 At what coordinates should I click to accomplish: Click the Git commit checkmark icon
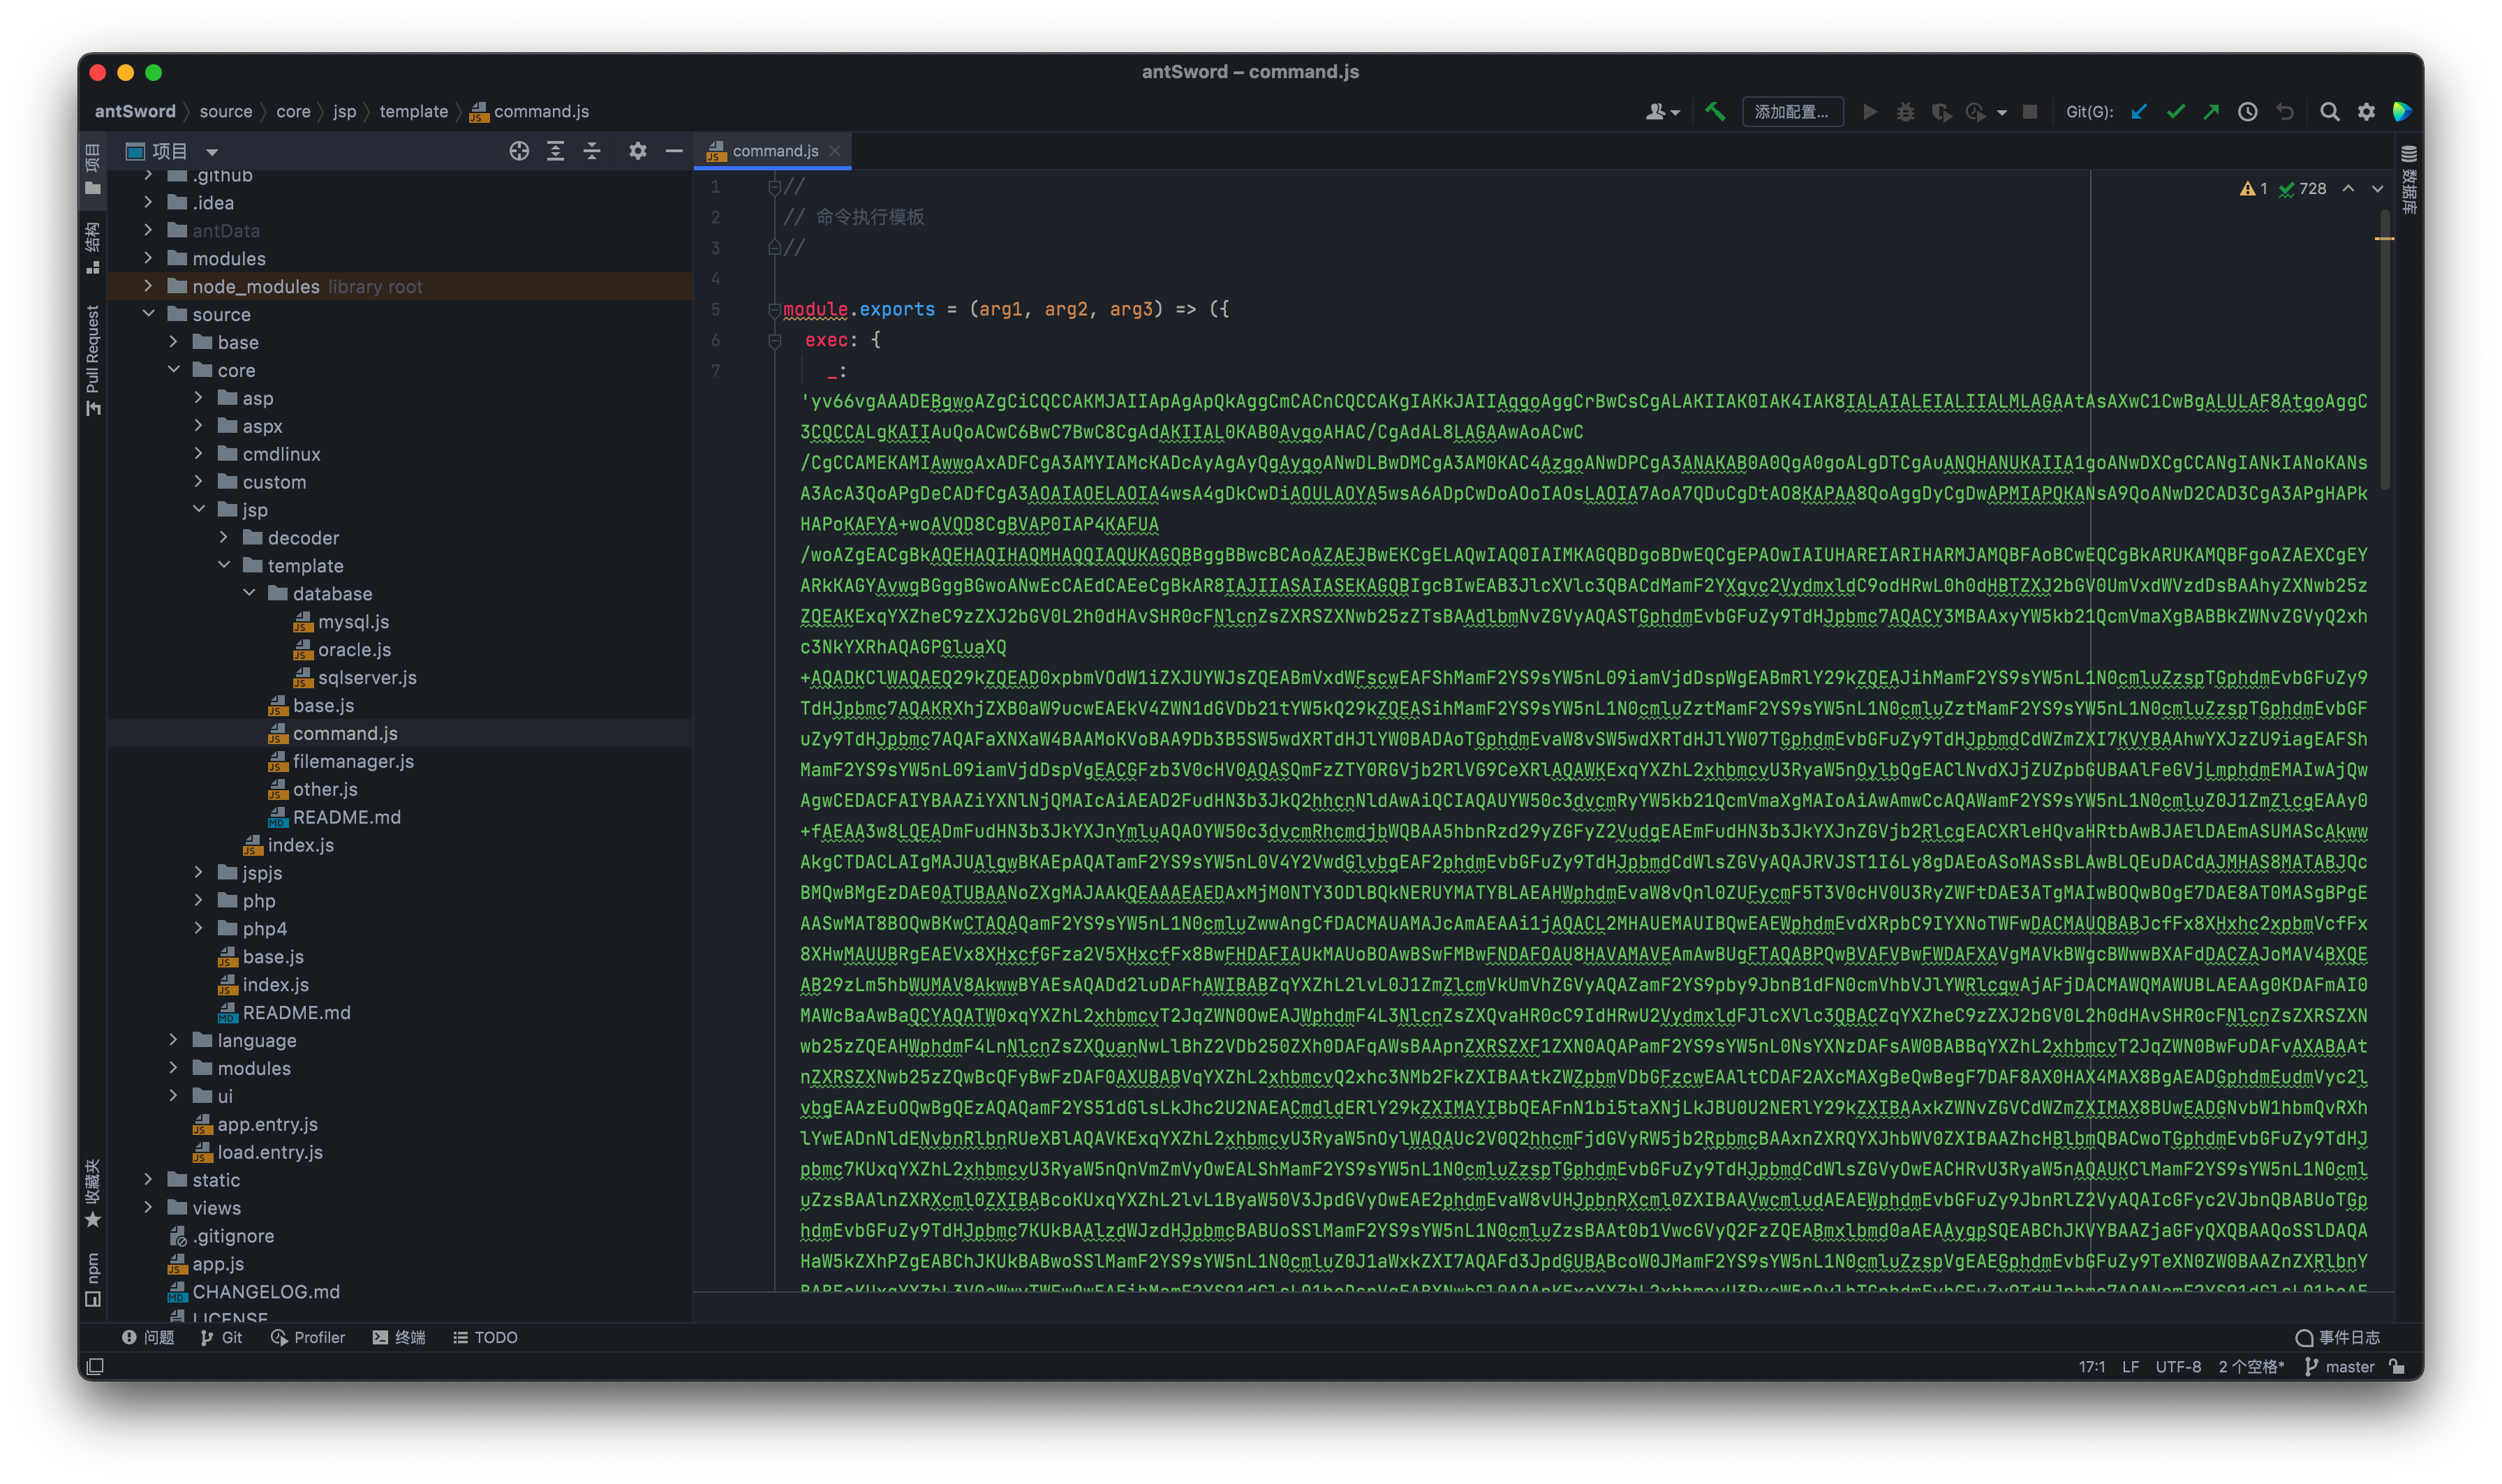[2175, 111]
